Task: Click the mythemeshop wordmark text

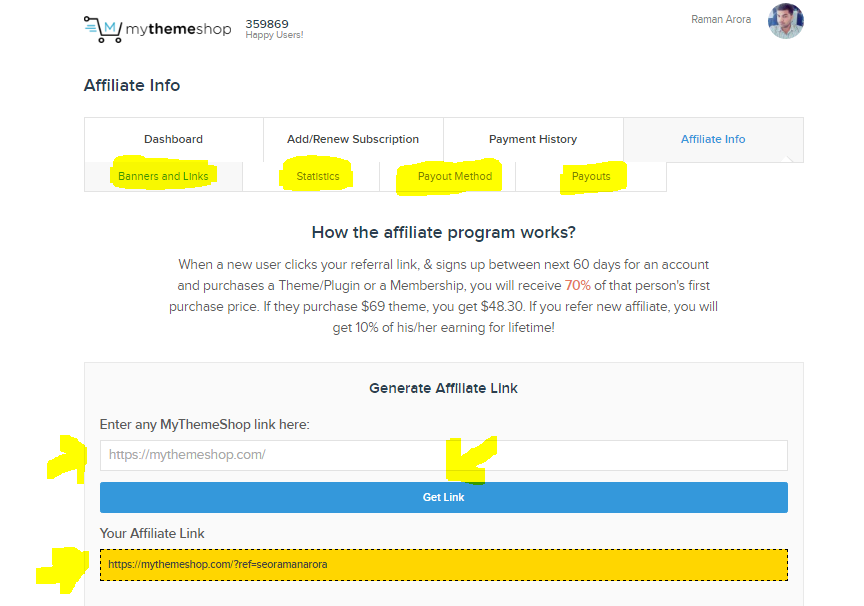Action: (178, 29)
